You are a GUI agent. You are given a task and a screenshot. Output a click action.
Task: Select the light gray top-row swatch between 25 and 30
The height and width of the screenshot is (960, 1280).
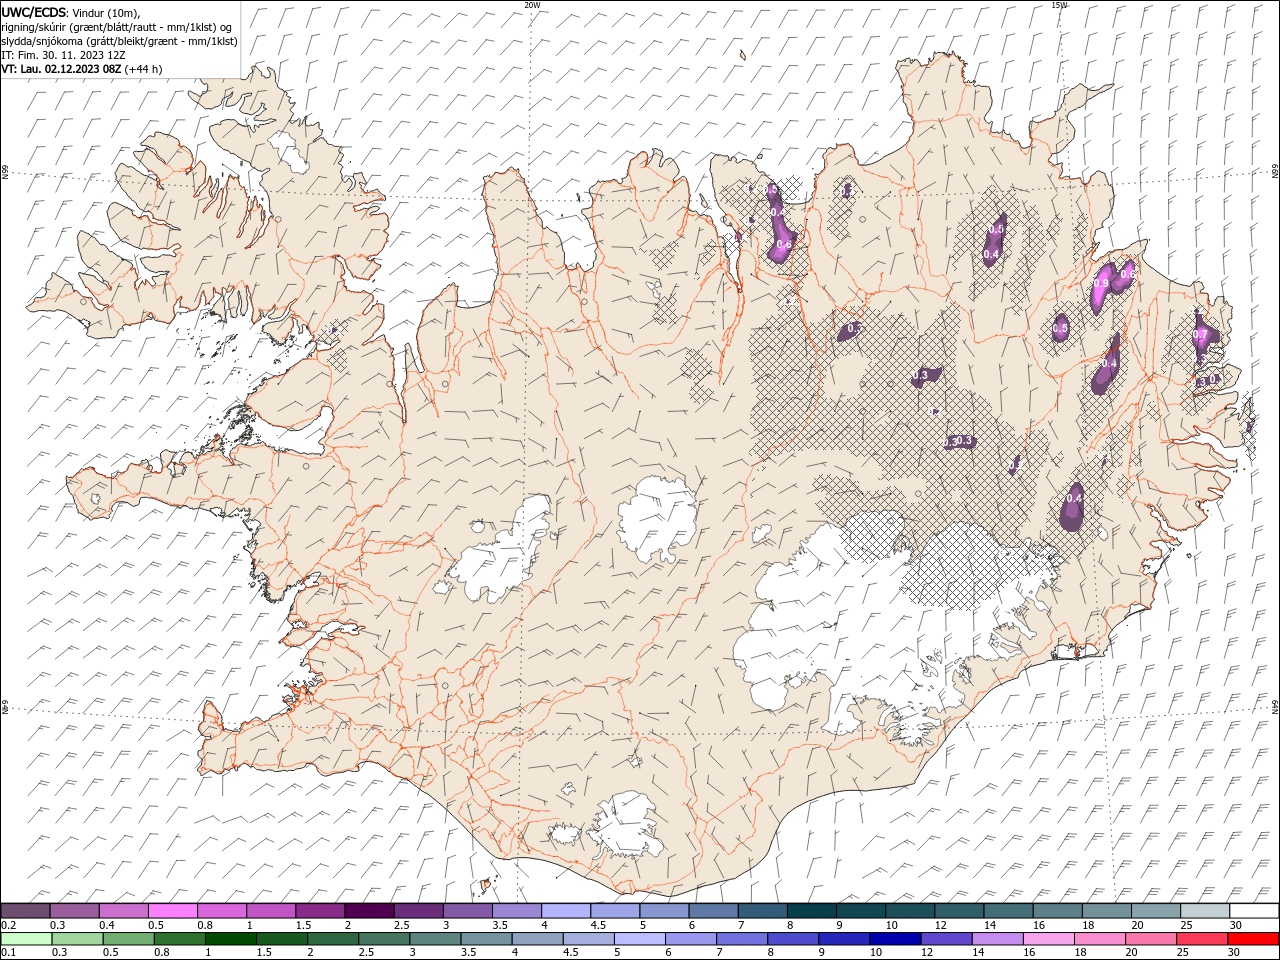[x=1203, y=911]
